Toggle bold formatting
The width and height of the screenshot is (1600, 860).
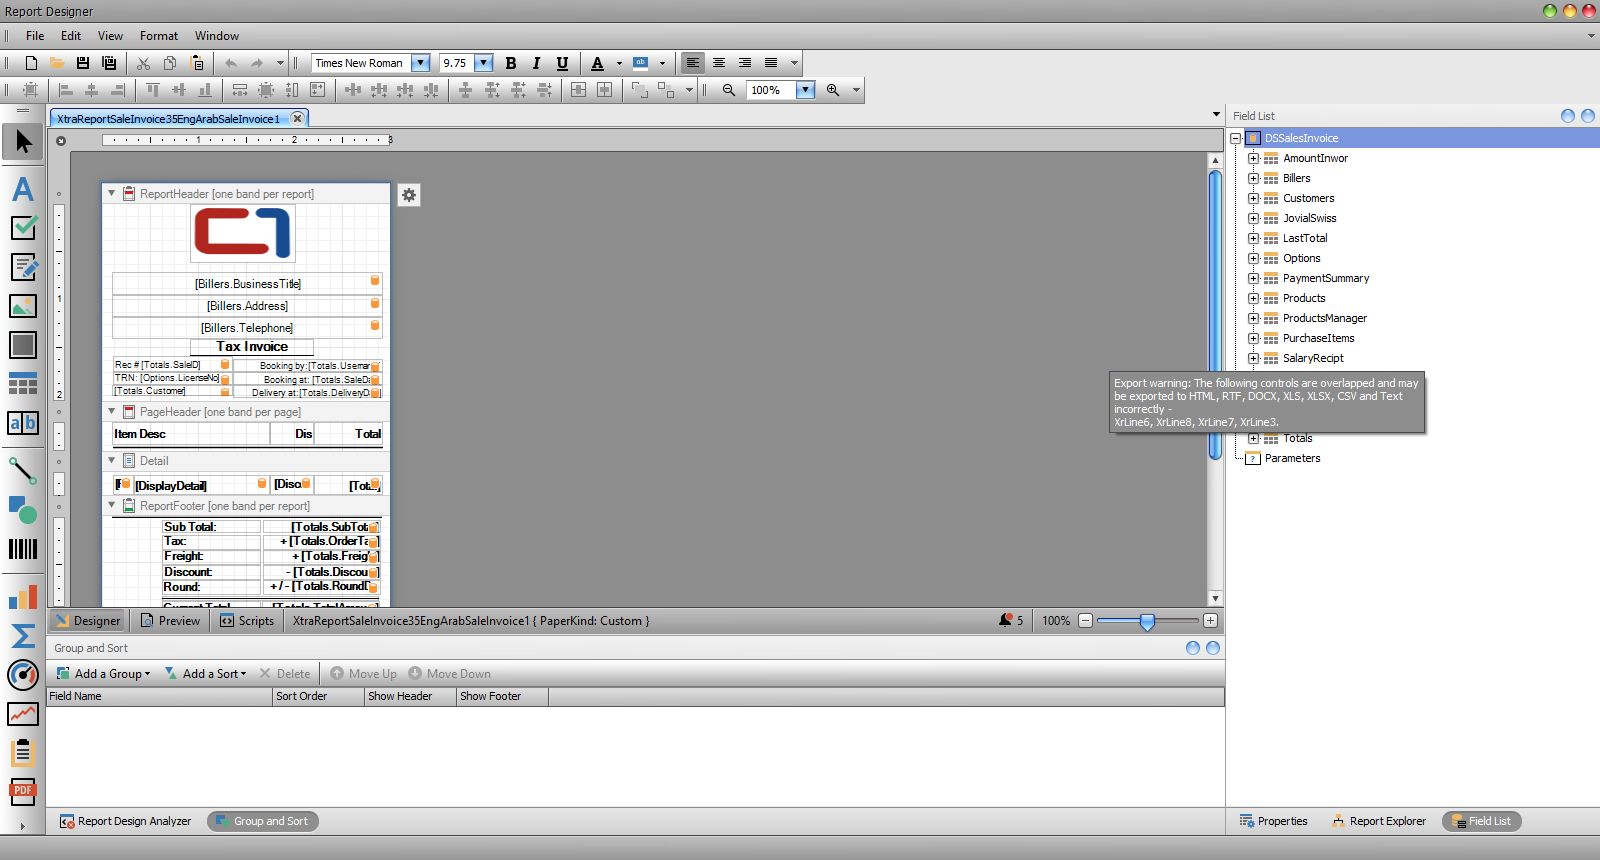tap(511, 63)
